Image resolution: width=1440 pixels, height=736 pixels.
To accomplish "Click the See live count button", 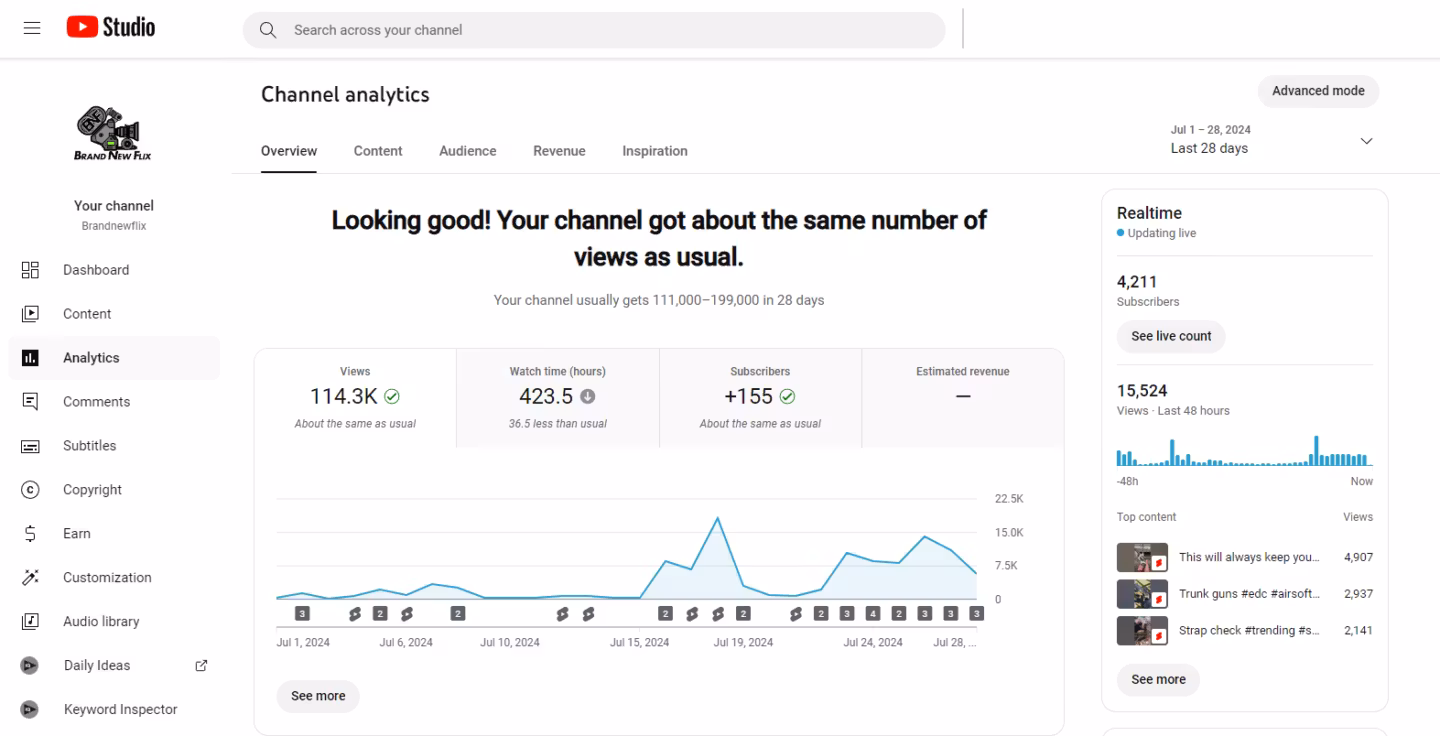I will coord(1170,336).
